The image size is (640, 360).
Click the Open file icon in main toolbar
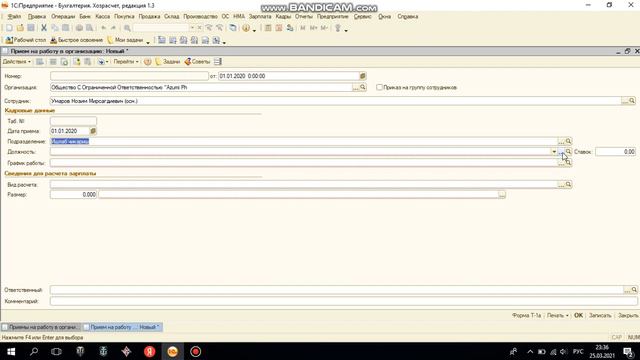[x=20, y=28]
